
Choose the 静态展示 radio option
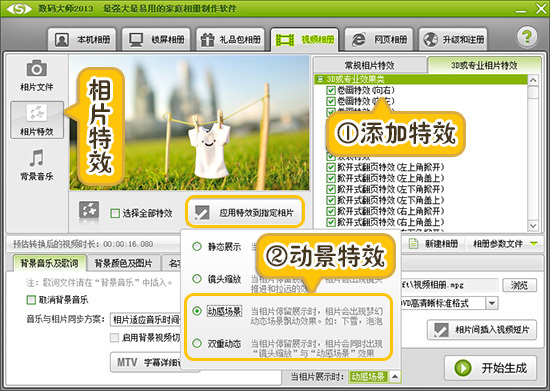pyautogui.click(x=197, y=247)
